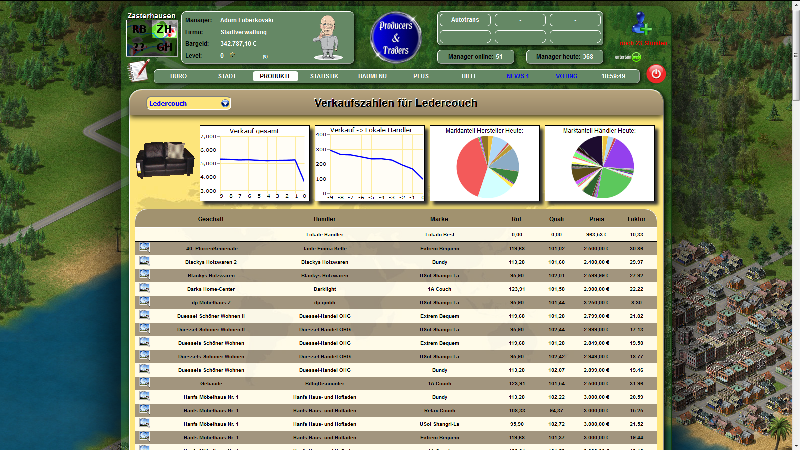
Task: Sort table by Marke column header
Action: pyautogui.click(x=439, y=219)
